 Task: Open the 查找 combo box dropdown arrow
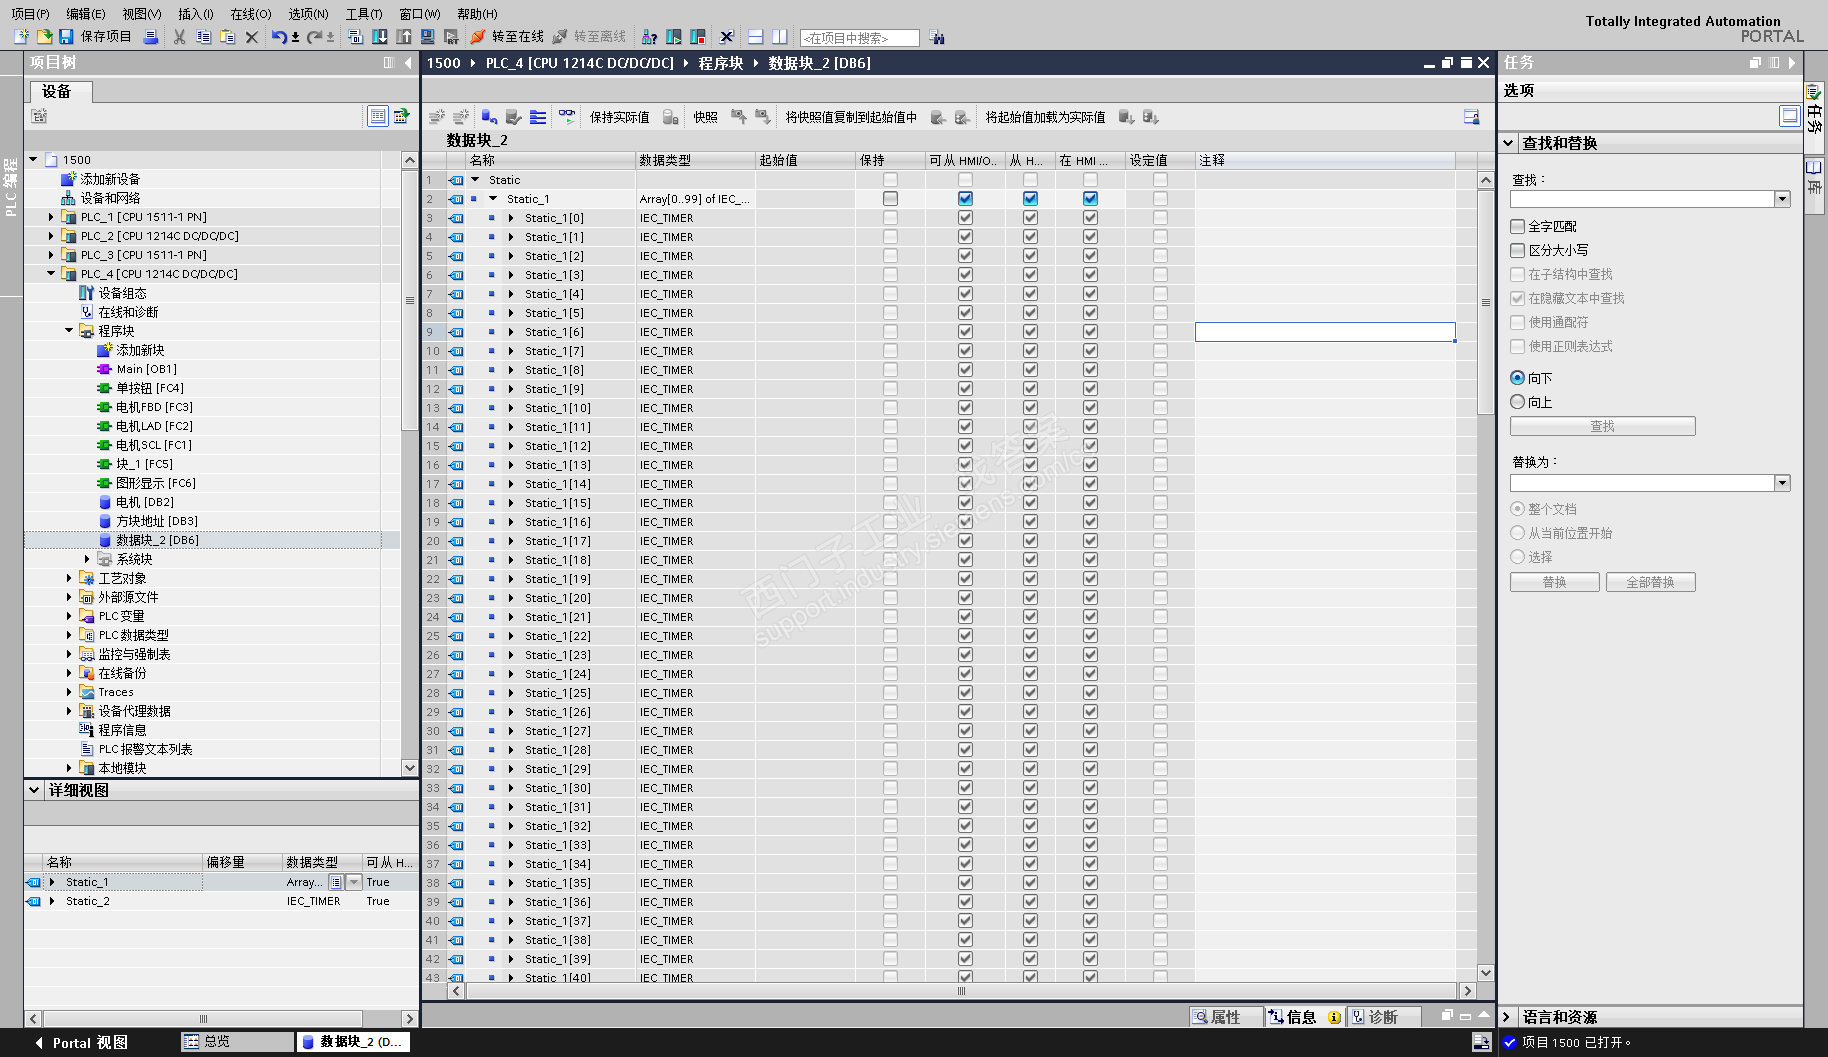pos(1782,199)
